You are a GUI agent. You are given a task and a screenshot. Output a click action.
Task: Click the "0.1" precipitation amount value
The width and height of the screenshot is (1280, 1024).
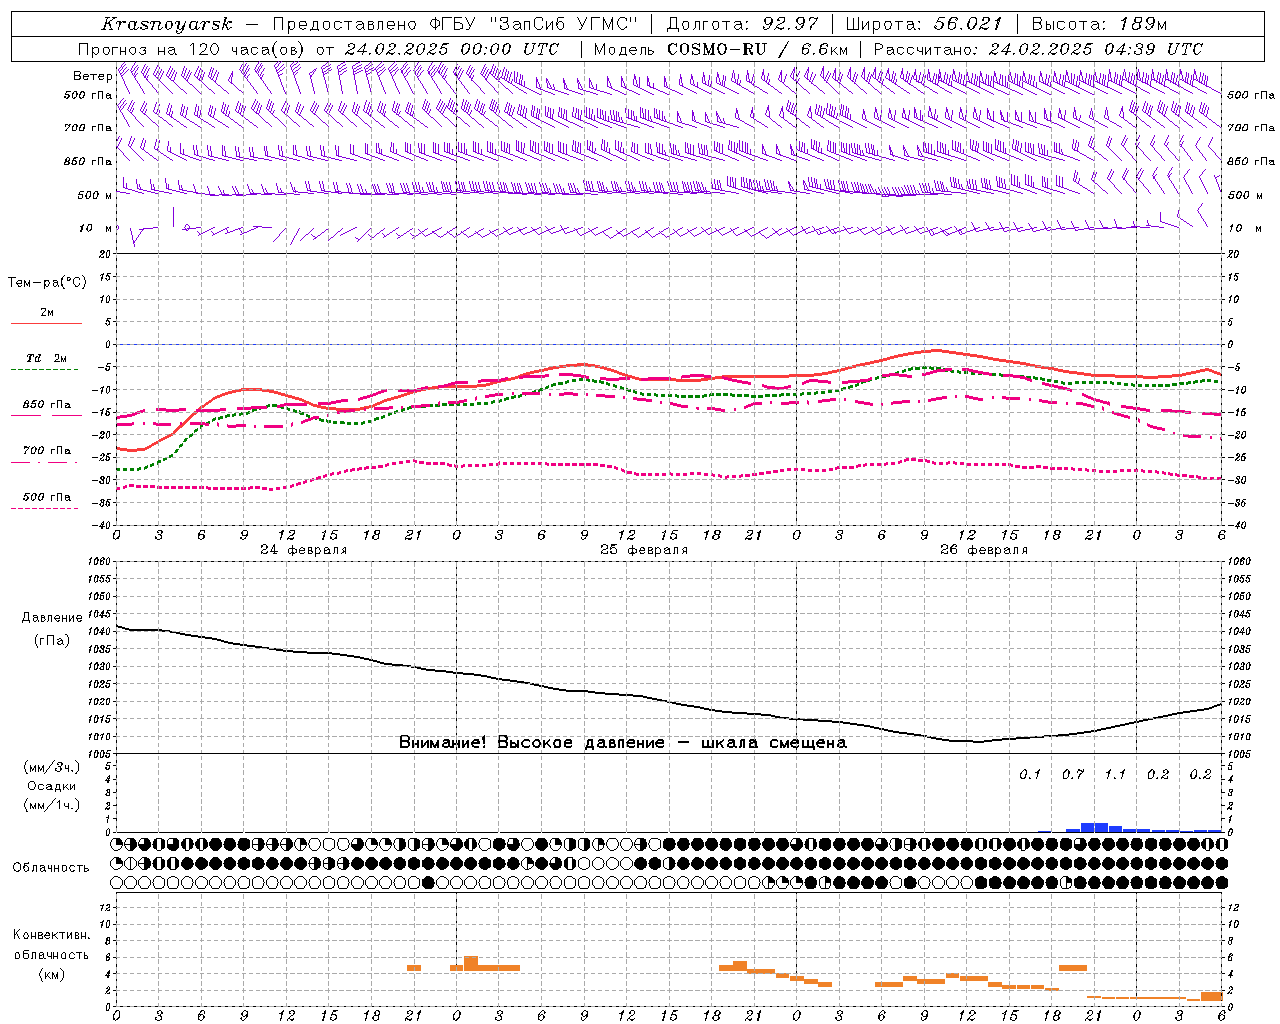1030,775
